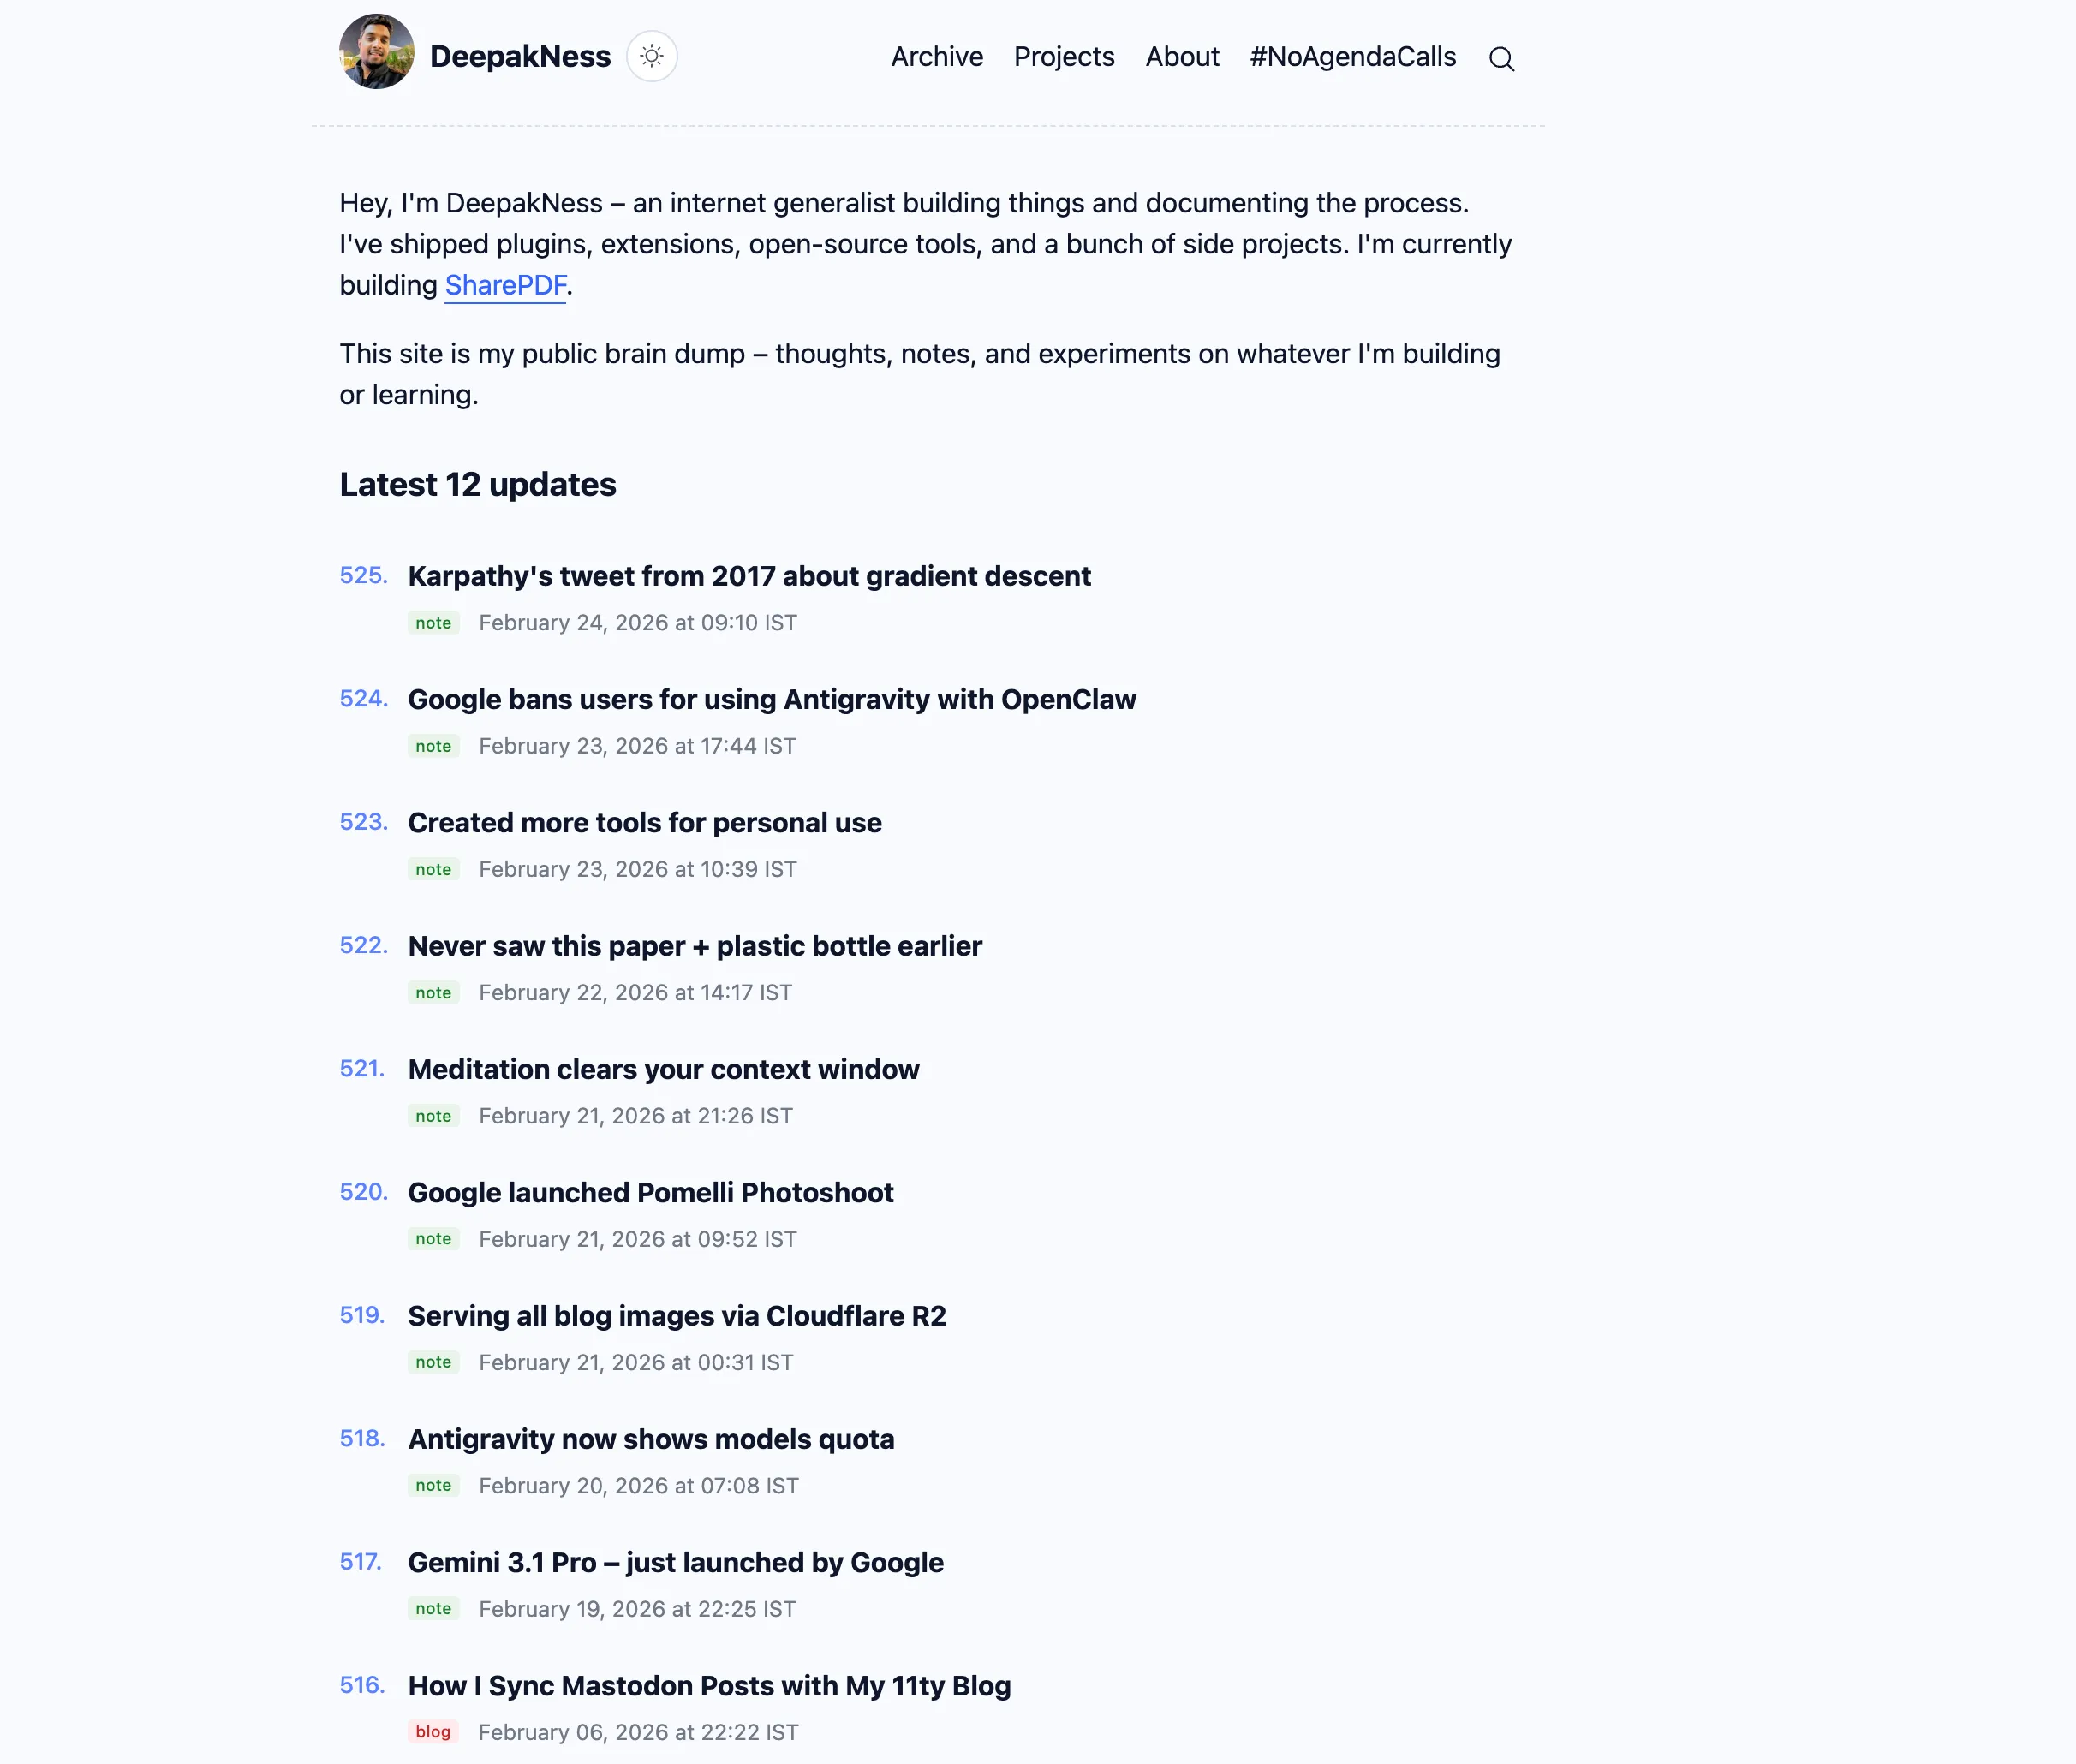Image resolution: width=2076 pixels, height=1764 pixels.
Task: Open Antigravity now shows models quota post
Action: [651, 1439]
